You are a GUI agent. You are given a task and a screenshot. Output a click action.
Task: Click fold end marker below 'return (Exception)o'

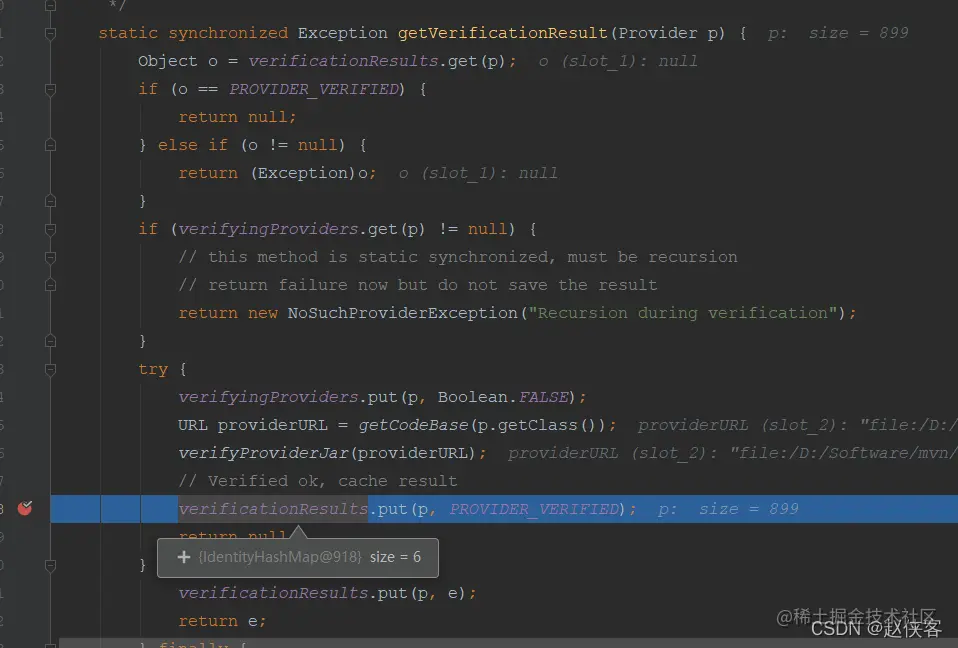coord(51,201)
